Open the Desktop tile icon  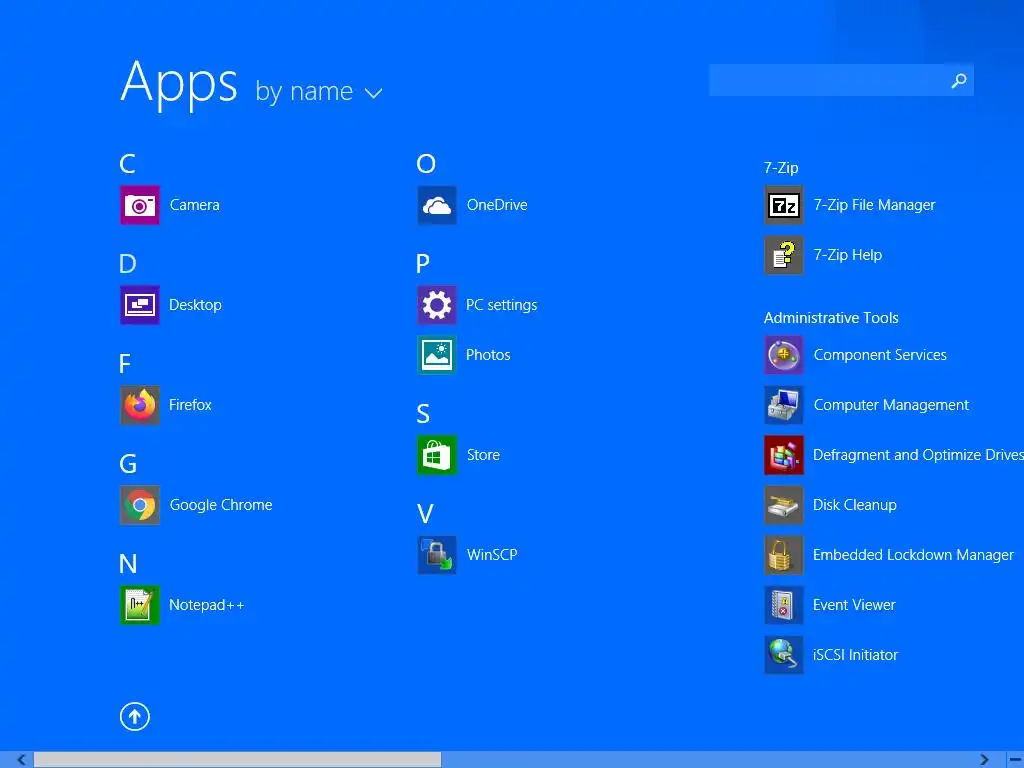[140, 305]
